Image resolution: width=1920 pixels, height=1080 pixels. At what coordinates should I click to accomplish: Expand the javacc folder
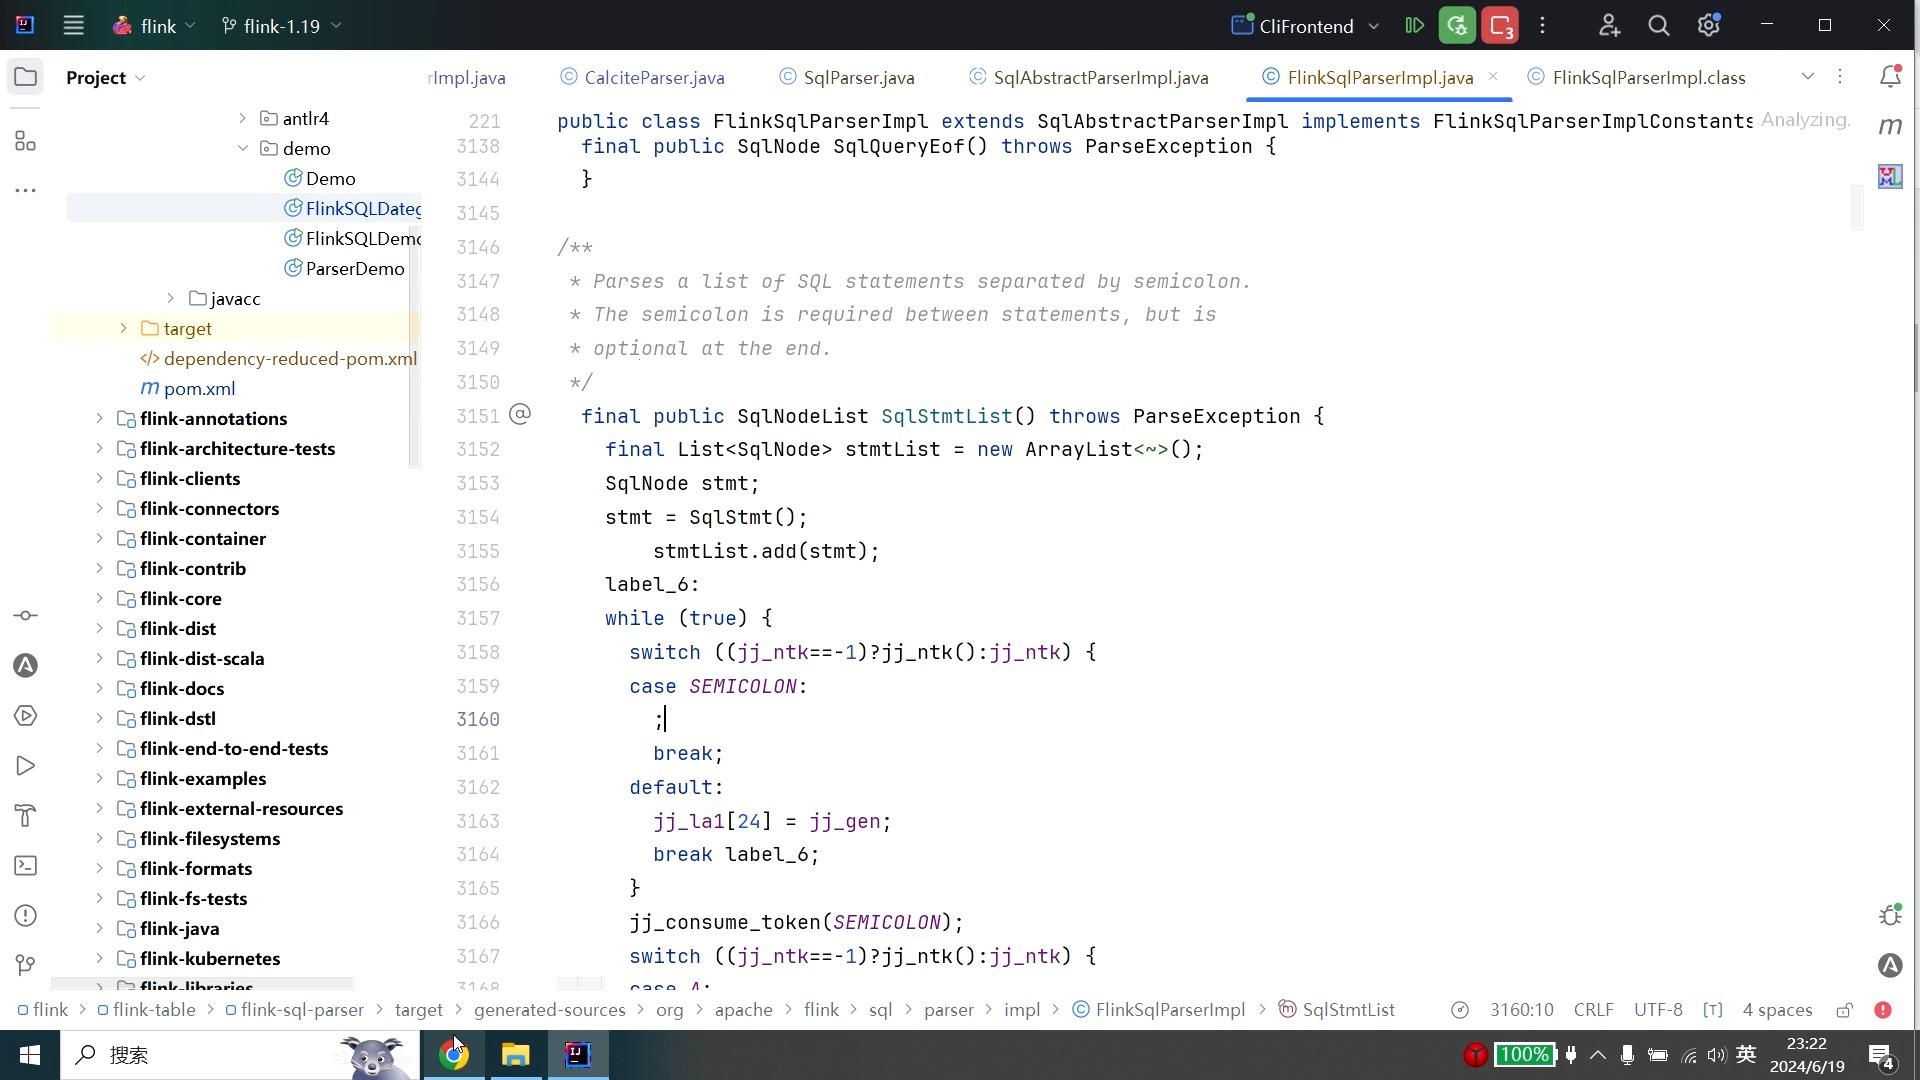click(x=170, y=298)
